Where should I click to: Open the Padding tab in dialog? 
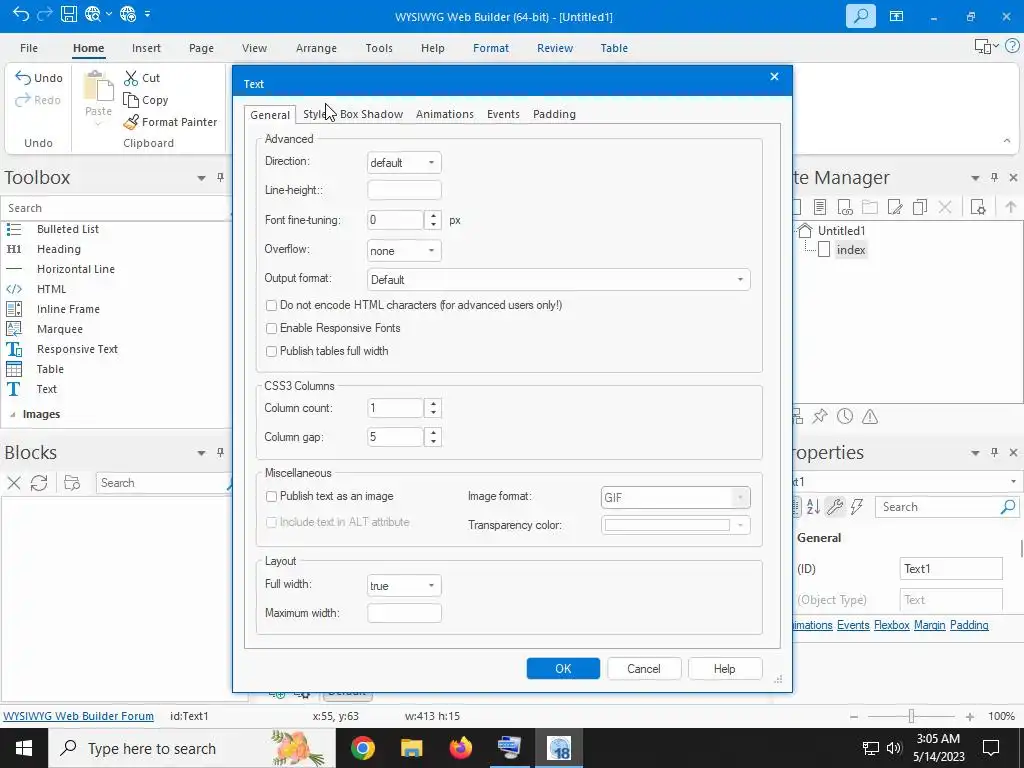(554, 114)
